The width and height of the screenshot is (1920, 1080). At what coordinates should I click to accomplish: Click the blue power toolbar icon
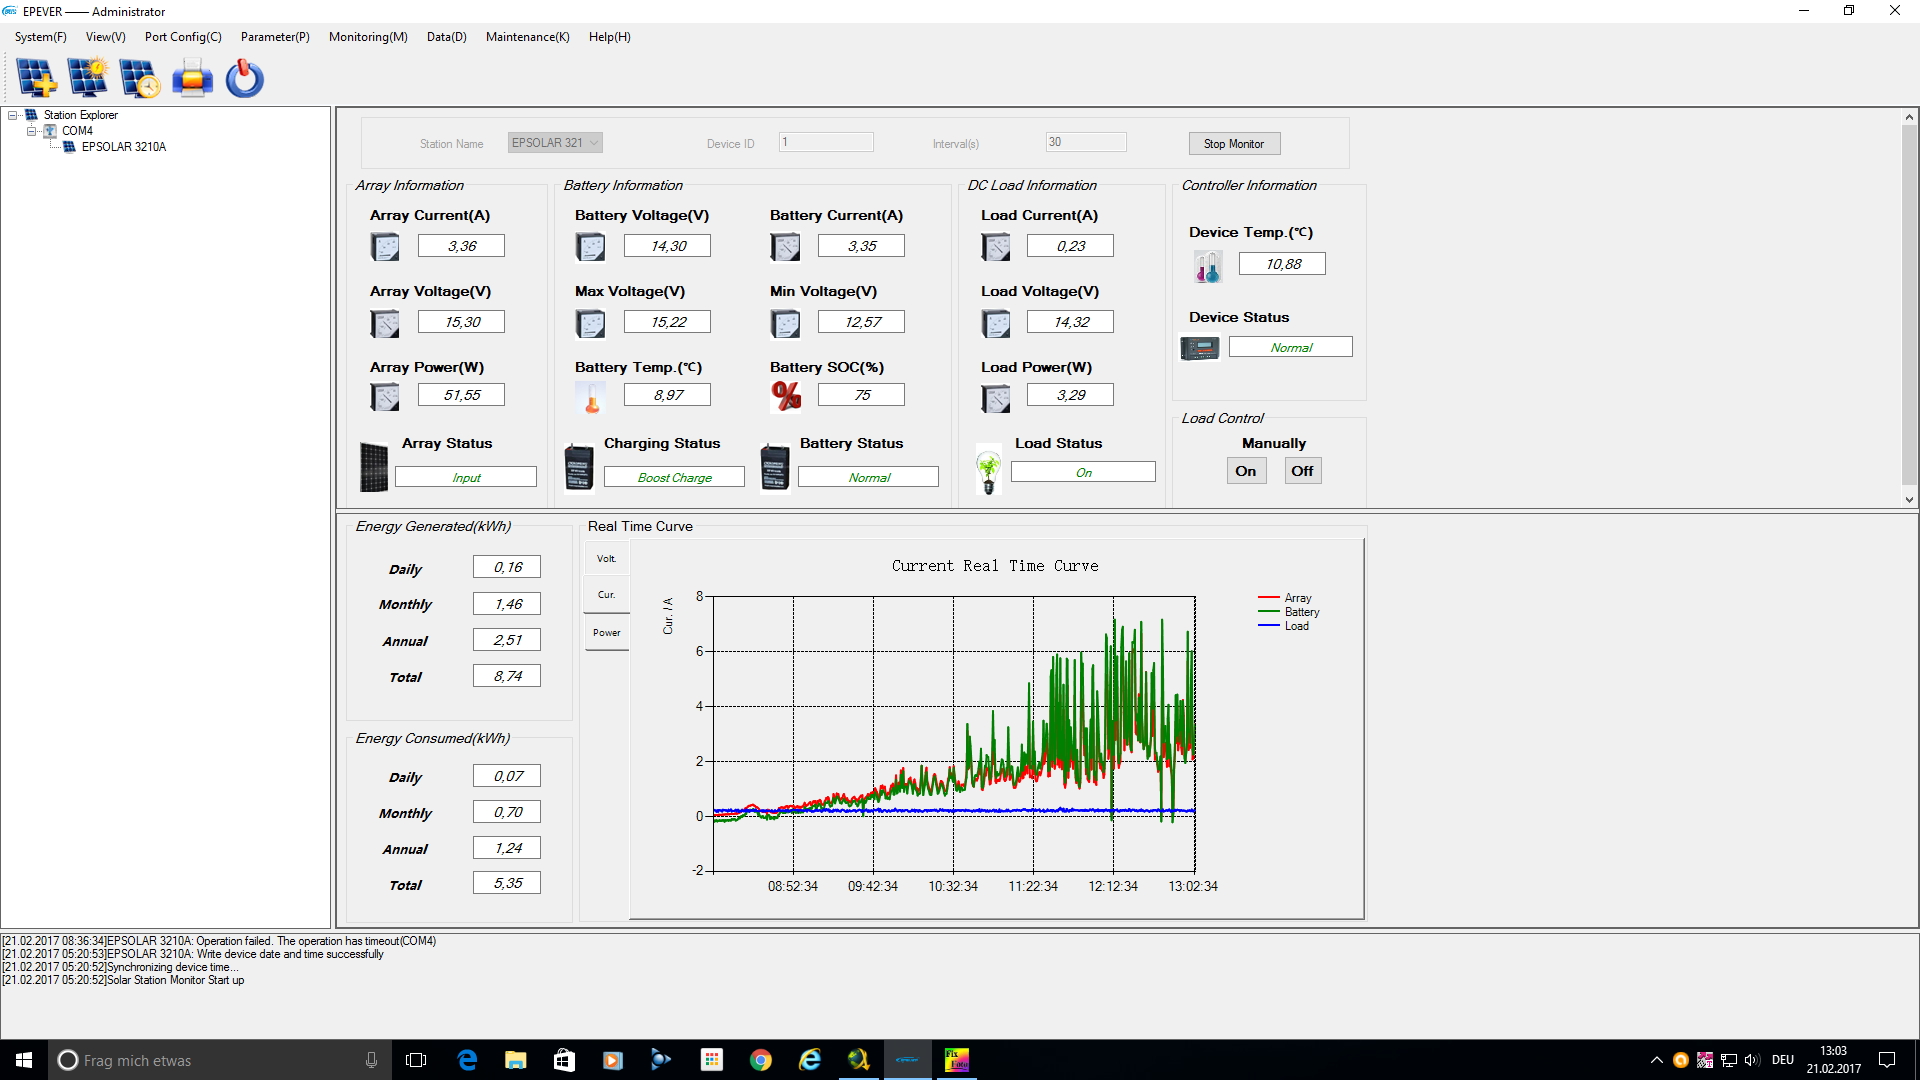click(244, 78)
